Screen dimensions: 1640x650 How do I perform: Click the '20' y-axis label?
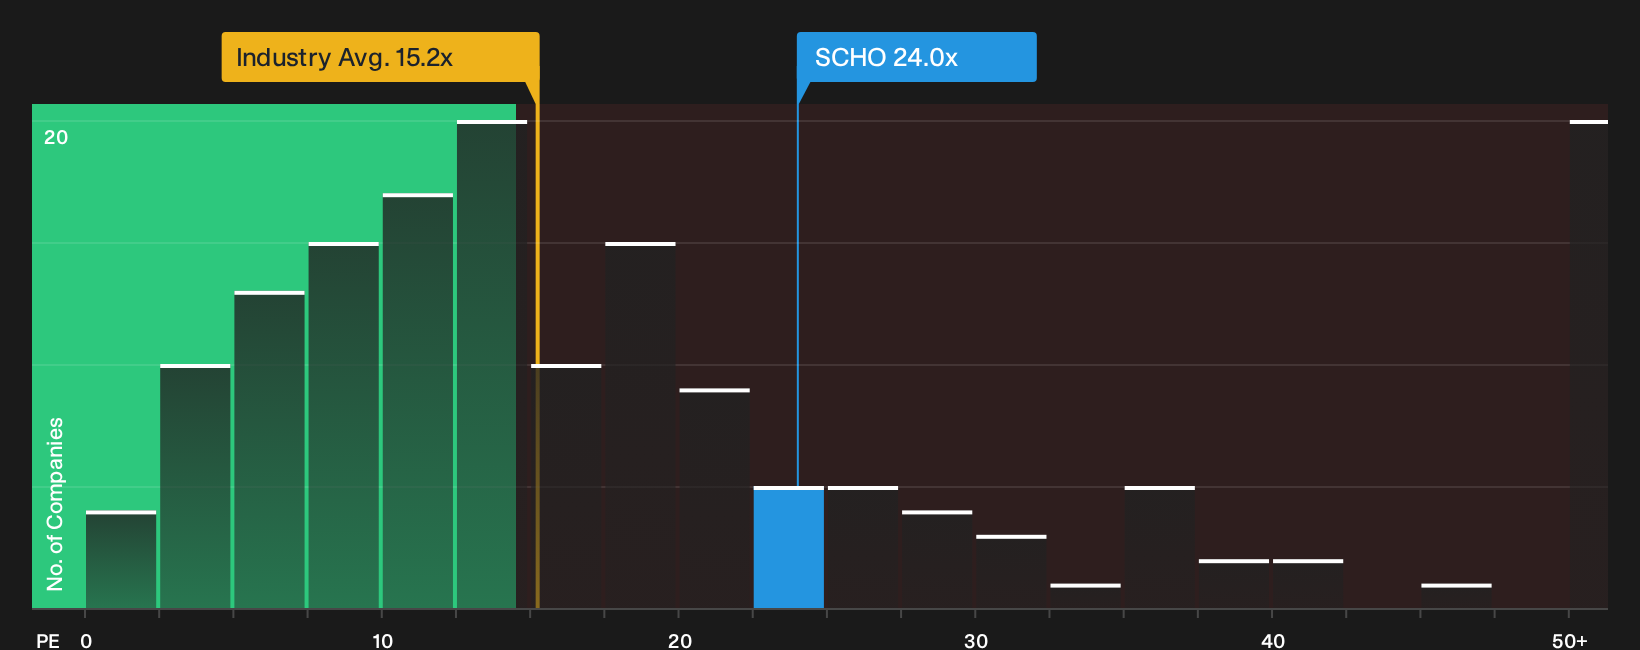(56, 137)
